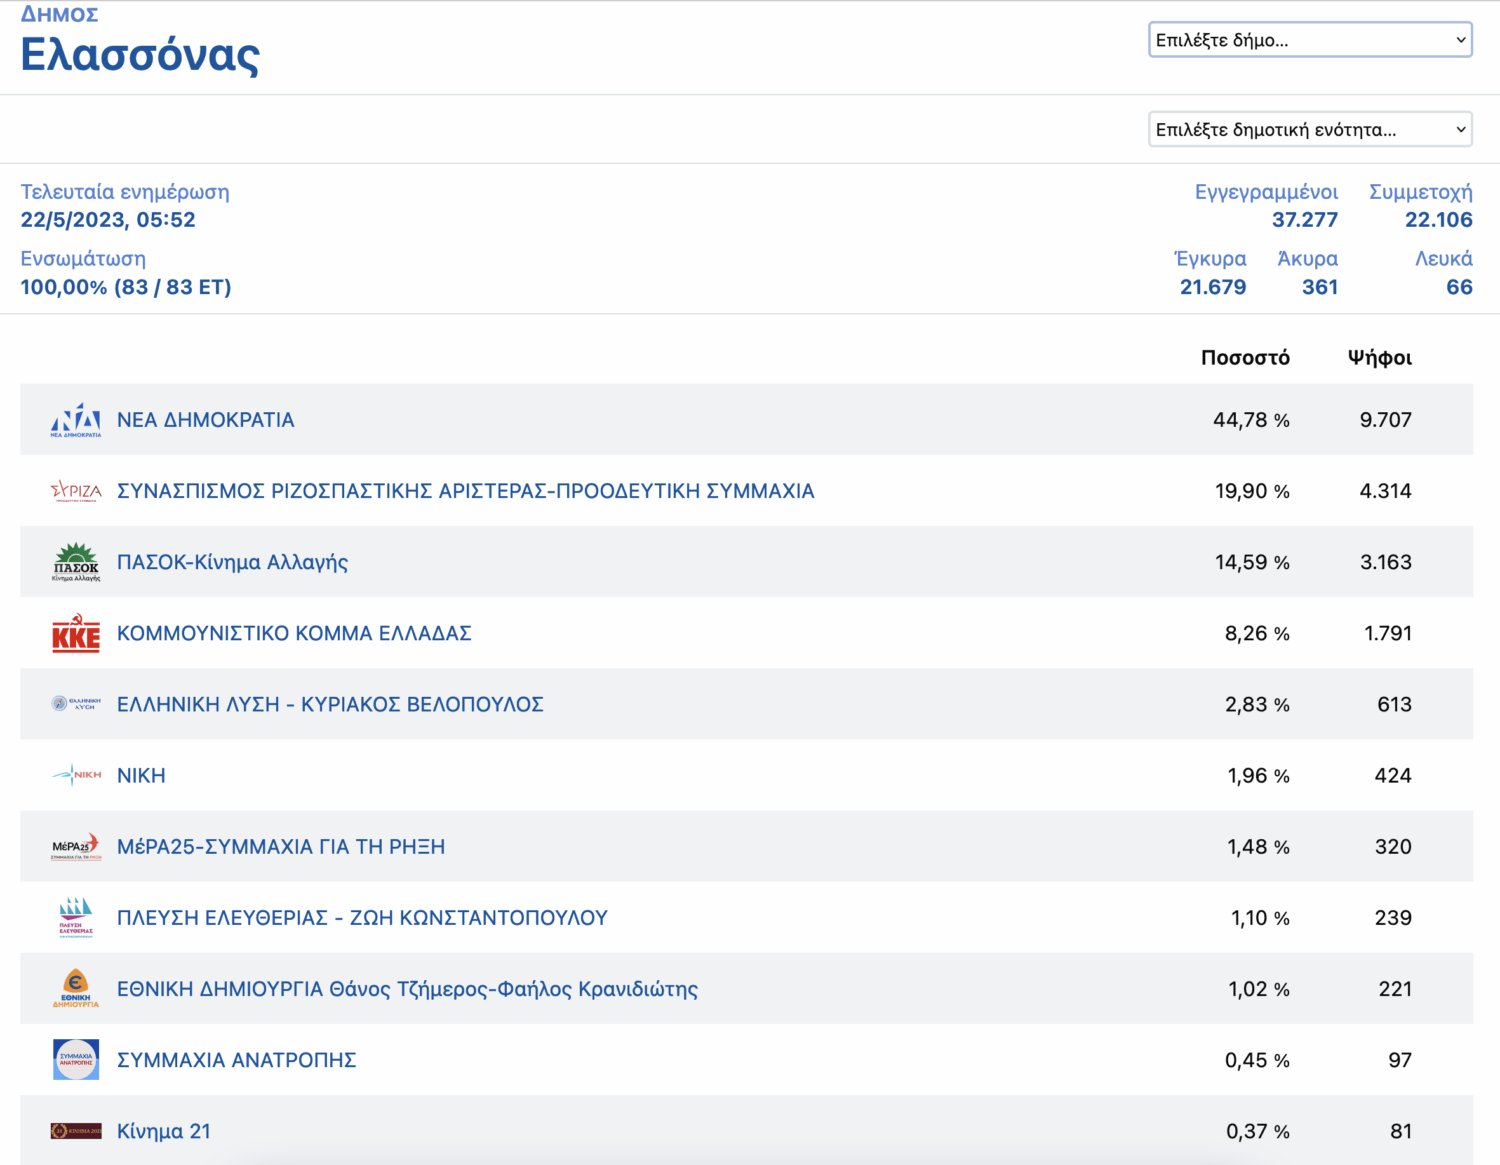The image size is (1500, 1165).
Task: Click the 'Ψήφοι' column header
Action: 1380,358
